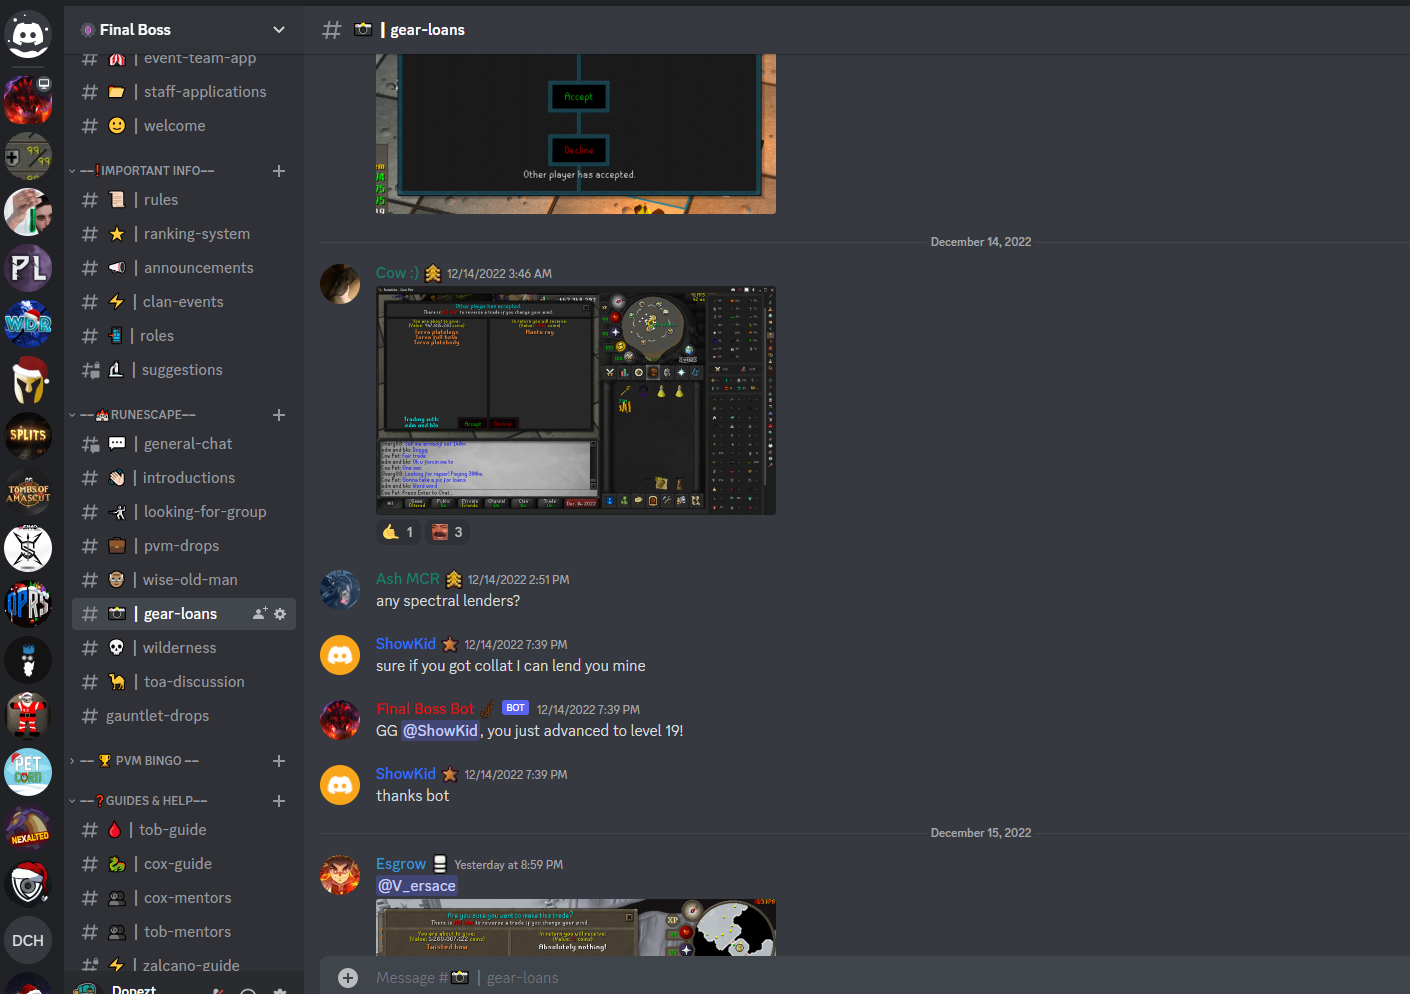Viewport: 1410px width, 994px height.
Task: Open the tob-mentors channel
Action: 184,932
